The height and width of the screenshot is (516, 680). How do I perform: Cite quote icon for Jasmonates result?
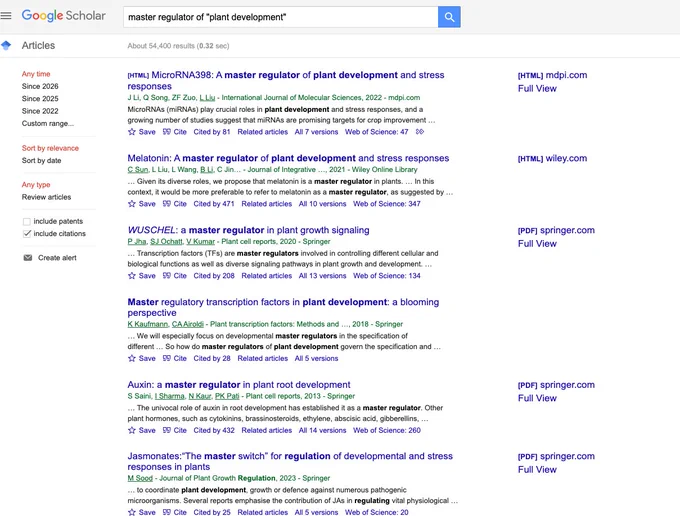167,512
